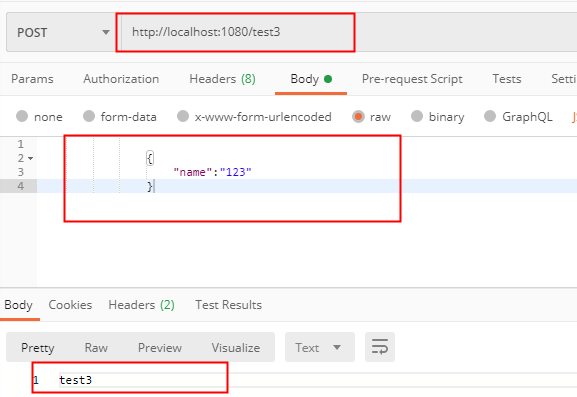577x397 pixels.
Task: Select form-data body type
Action: pyautogui.click(x=120, y=117)
